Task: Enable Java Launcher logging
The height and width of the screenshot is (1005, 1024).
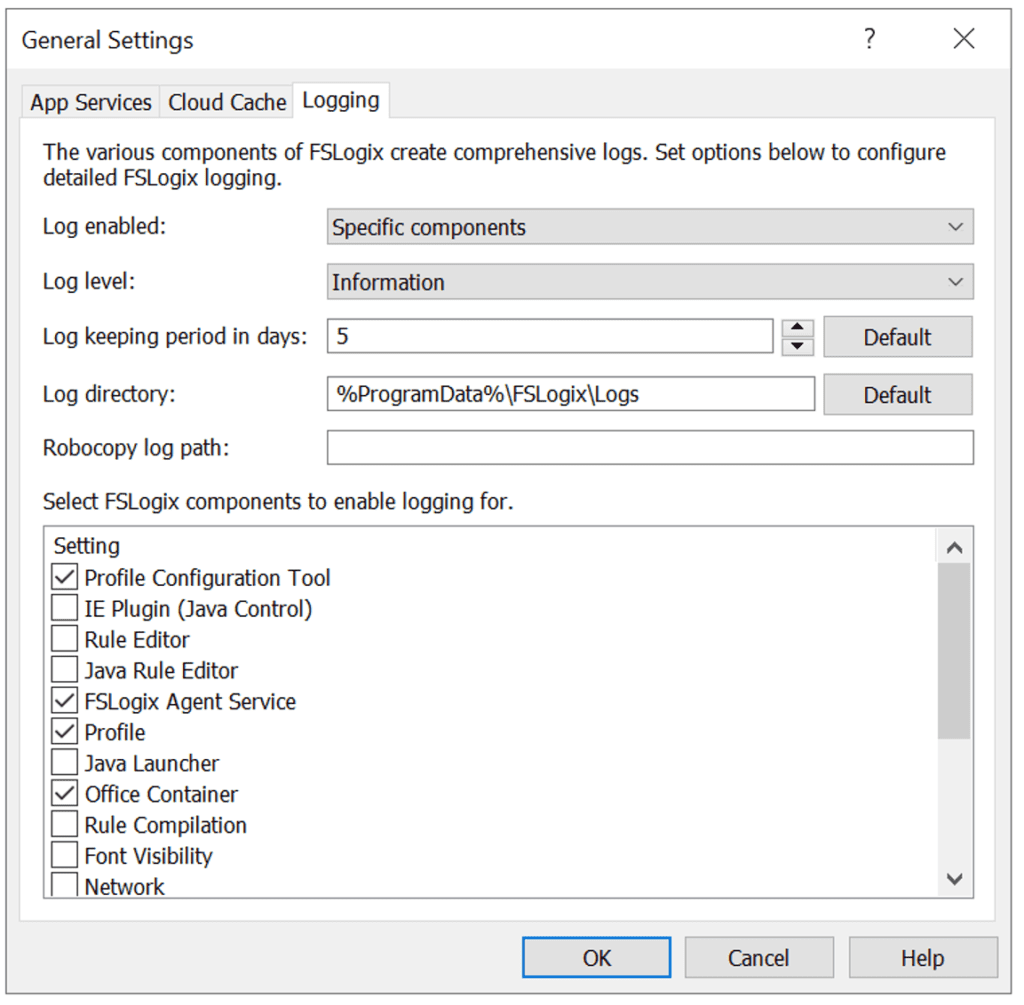Action: pyautogui.click(x=64, y=762)
